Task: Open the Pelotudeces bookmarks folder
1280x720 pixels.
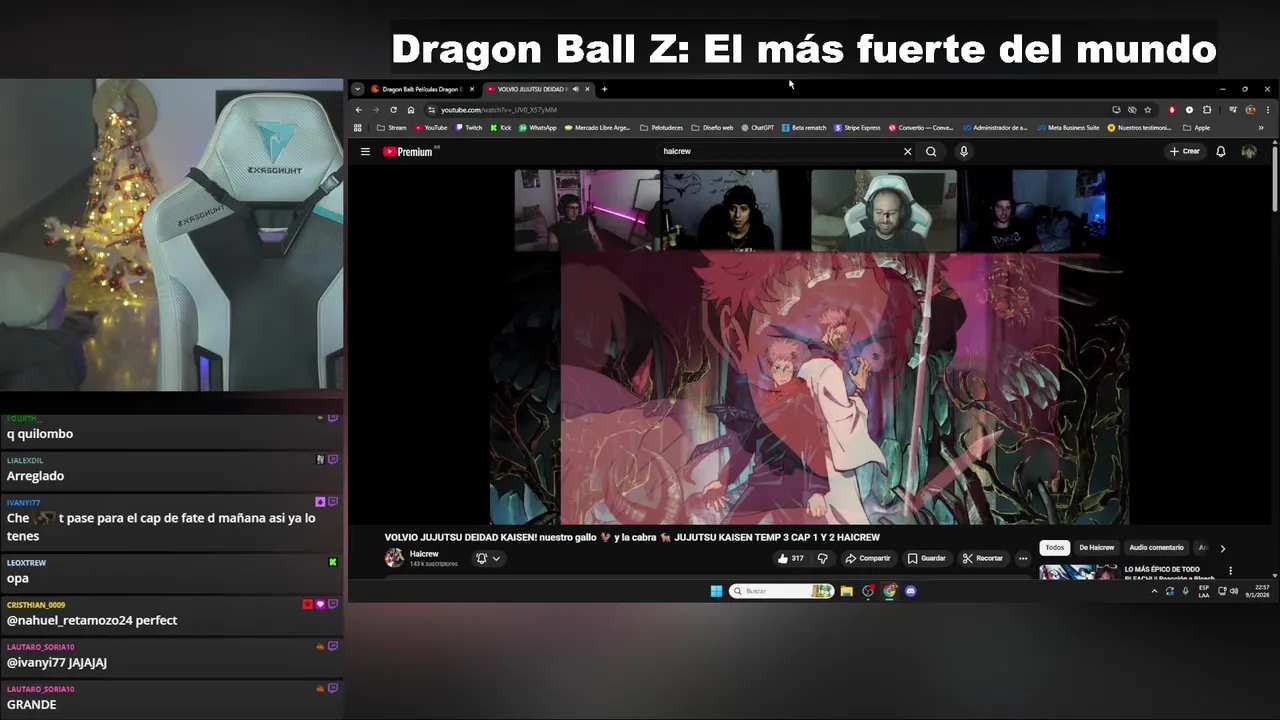Action: (x=662, y=128)
